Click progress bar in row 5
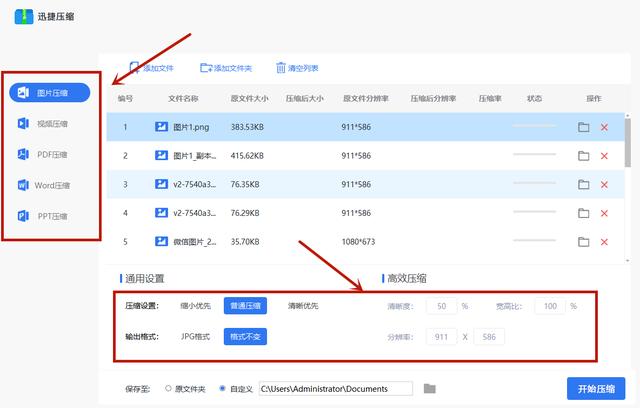 tap(534, 240)
